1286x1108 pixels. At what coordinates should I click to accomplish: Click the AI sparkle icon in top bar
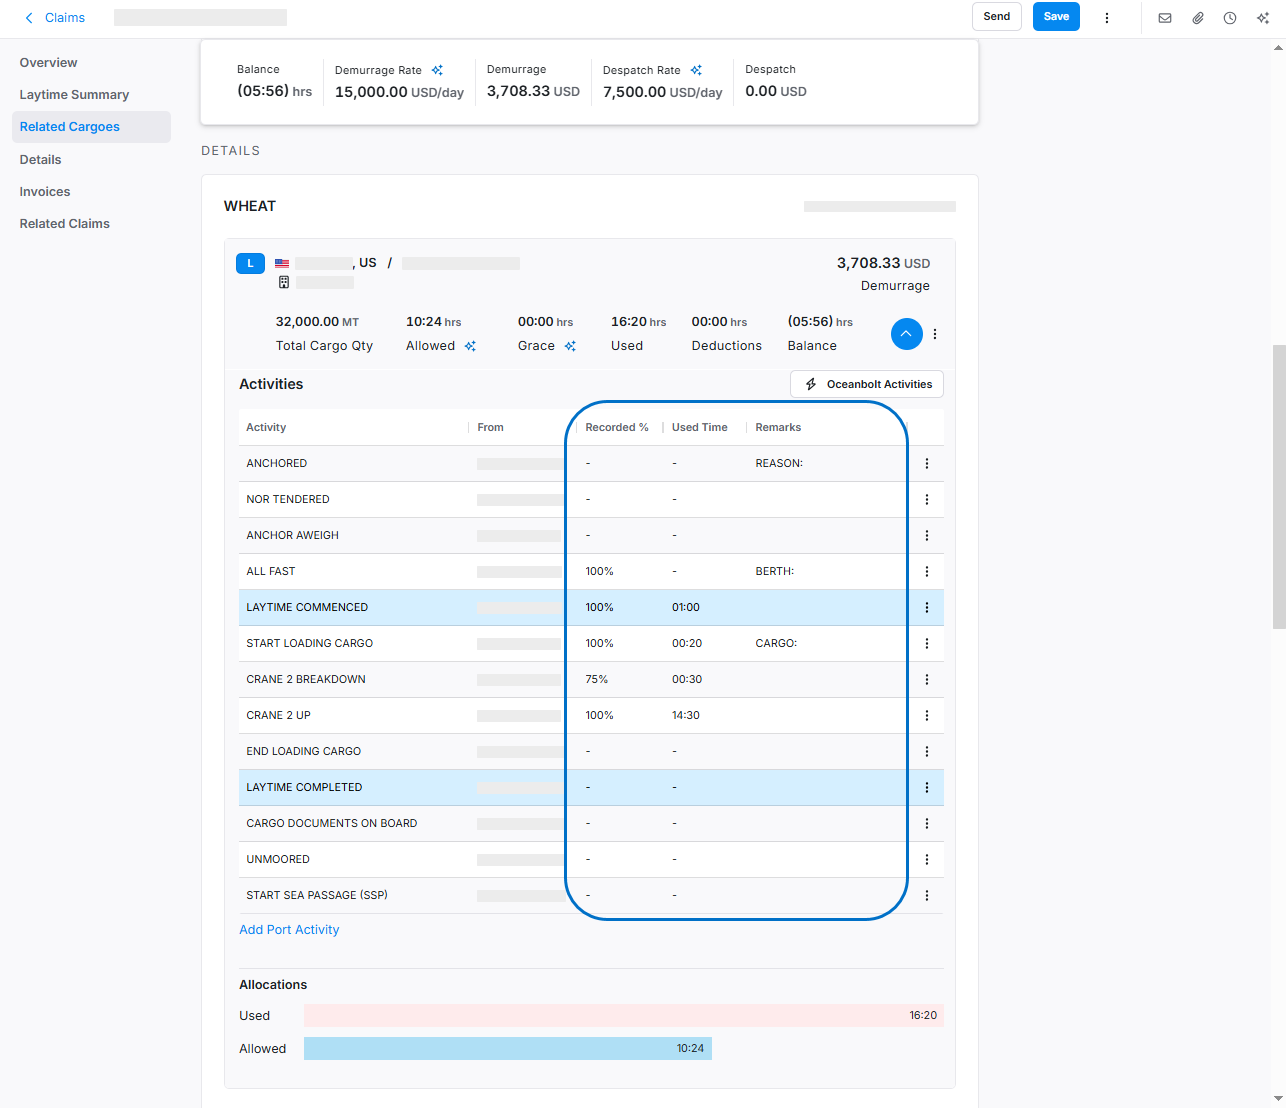(1263, 18)
